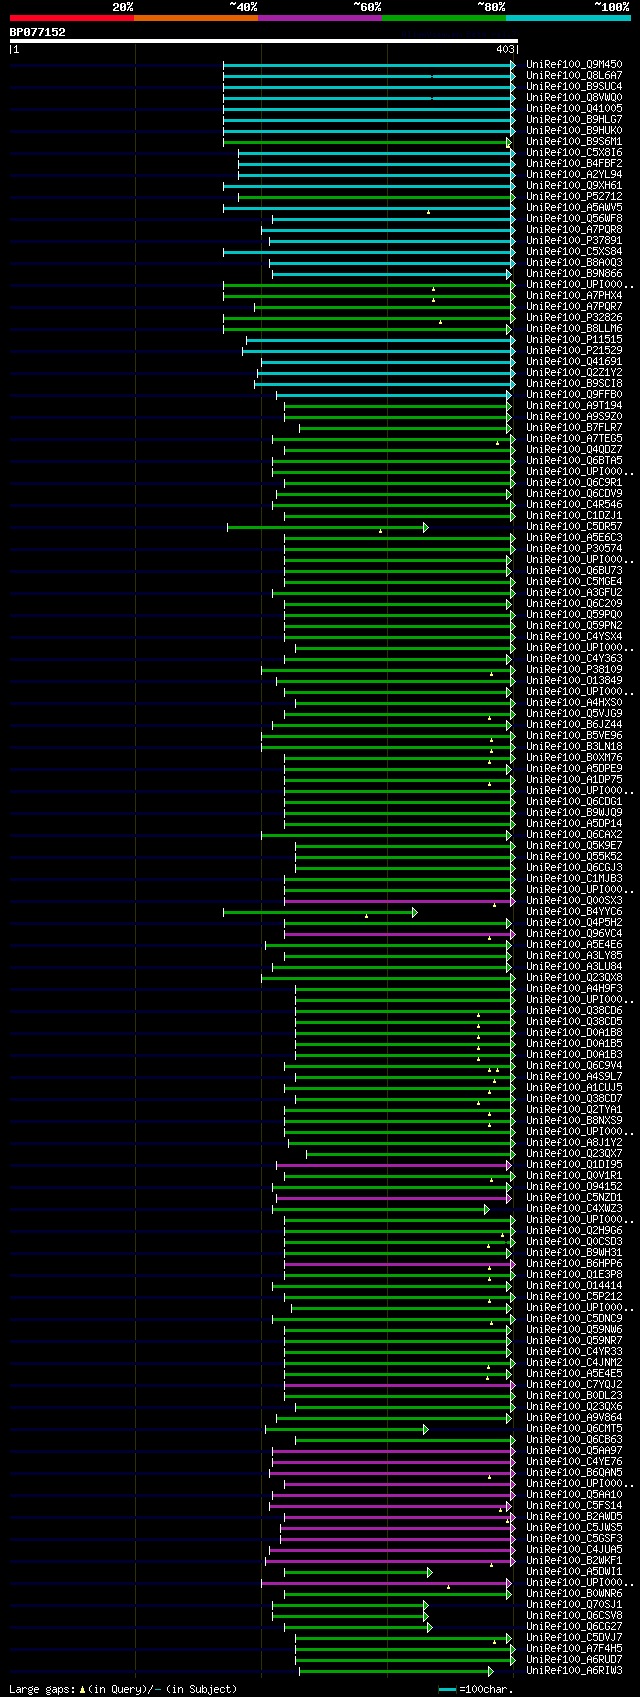Click the UniRef100_Q5K9E7 label
Image resolution: width=640 pixels, height=1697 pixels.
tap(574, 845)
